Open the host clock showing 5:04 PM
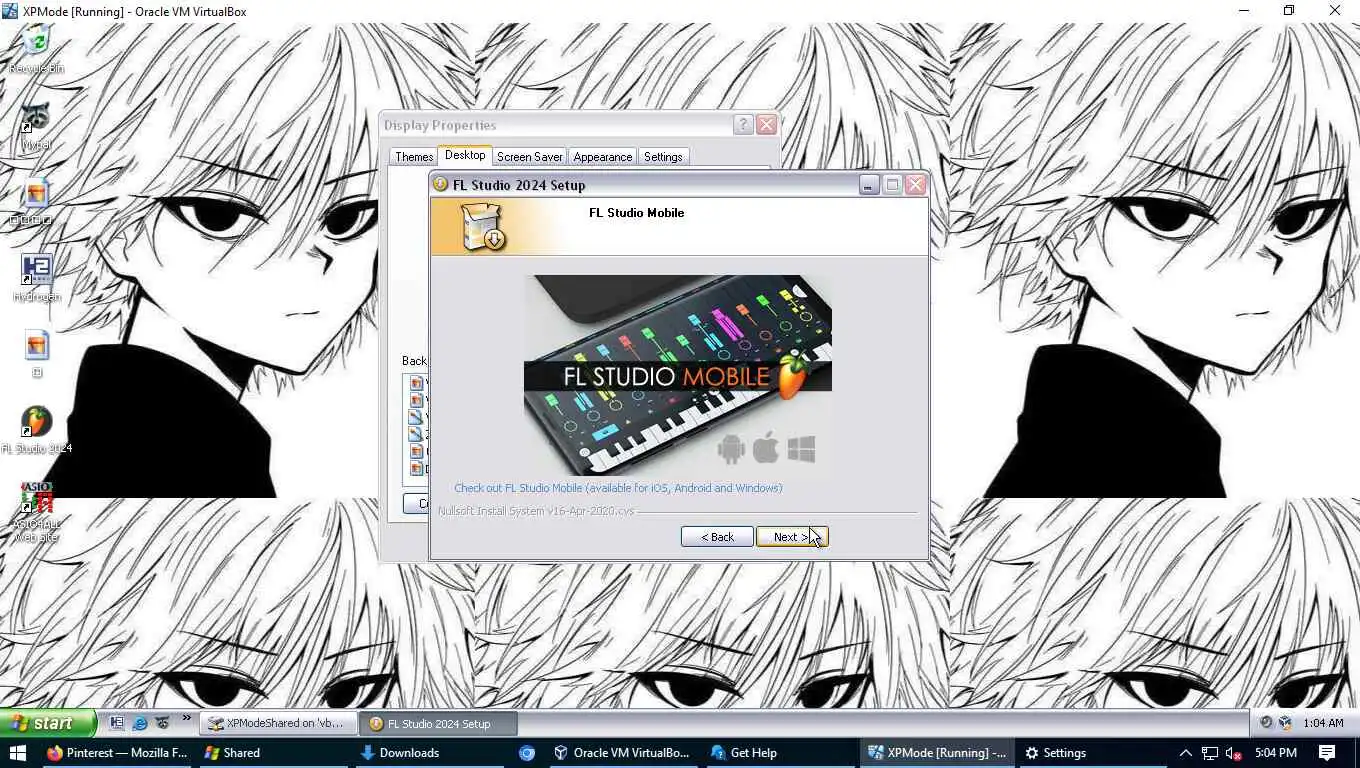Image resolution: width=1360 pixels, height=768 pixels. (1275, 753)
